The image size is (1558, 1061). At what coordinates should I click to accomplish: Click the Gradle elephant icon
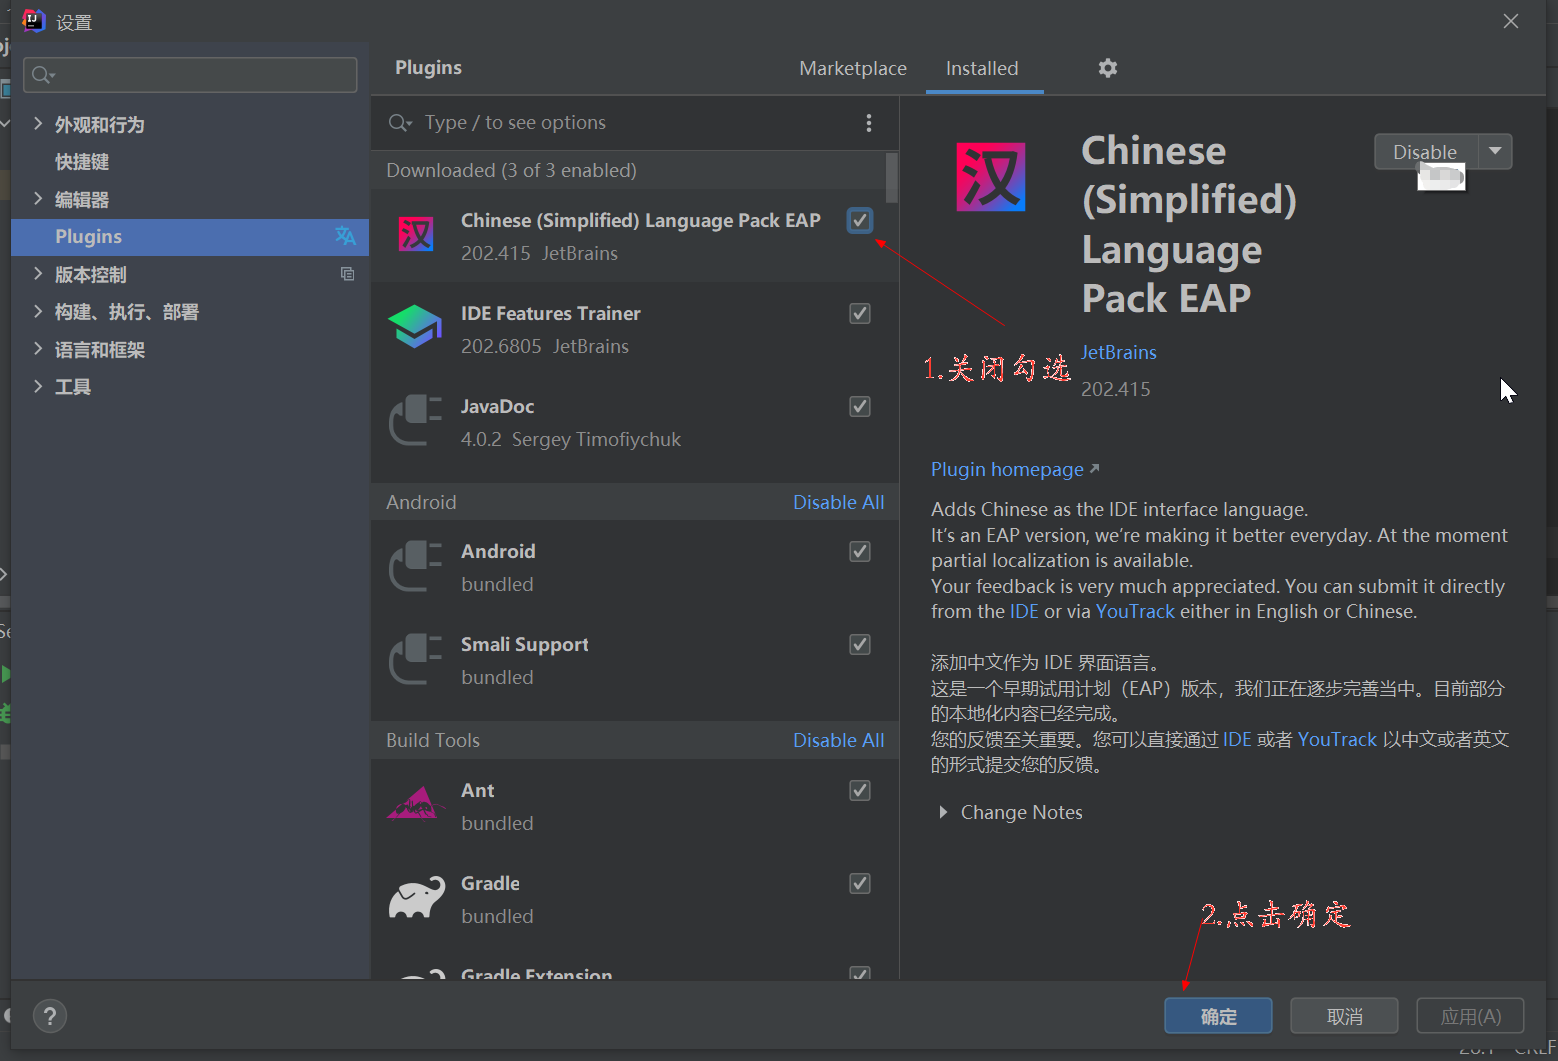416,898
